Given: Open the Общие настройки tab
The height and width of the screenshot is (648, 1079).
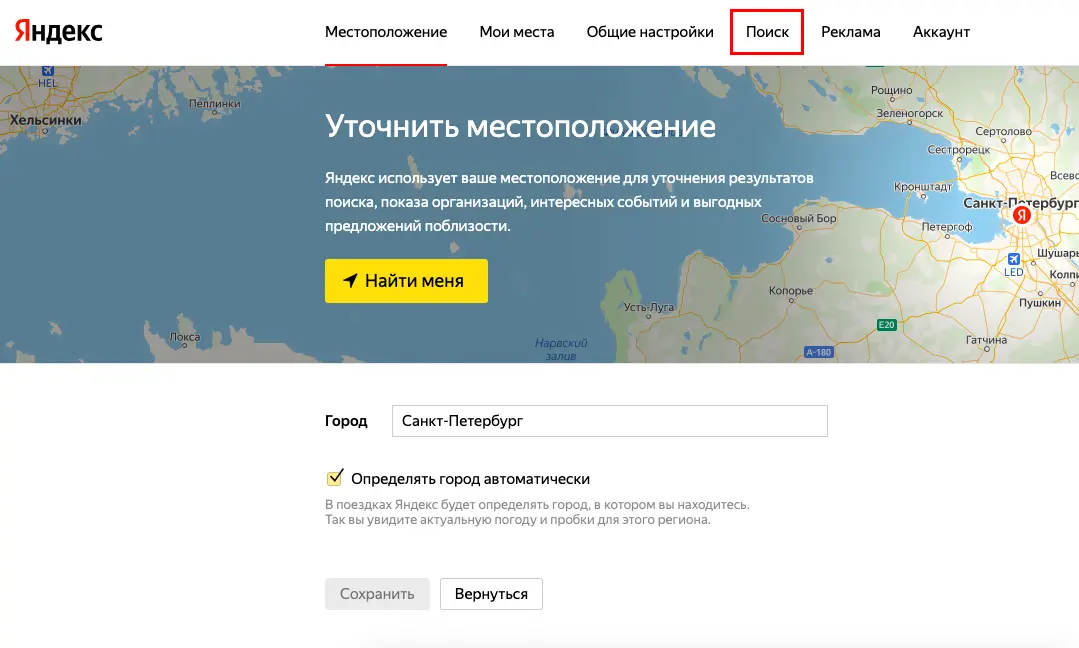Looking at the screenshot, I should point(650,32).
